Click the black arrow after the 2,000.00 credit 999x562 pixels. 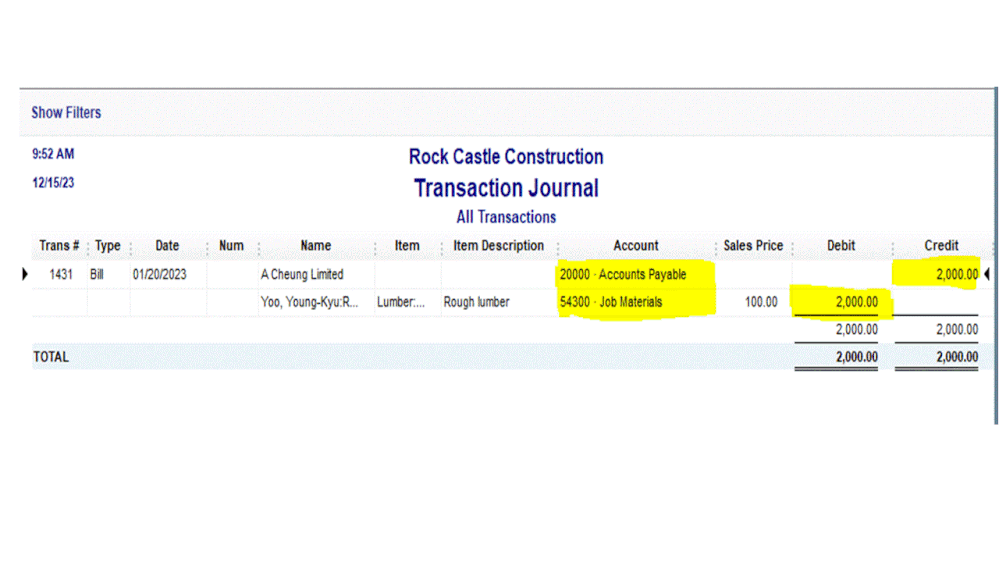click(987, 275)
